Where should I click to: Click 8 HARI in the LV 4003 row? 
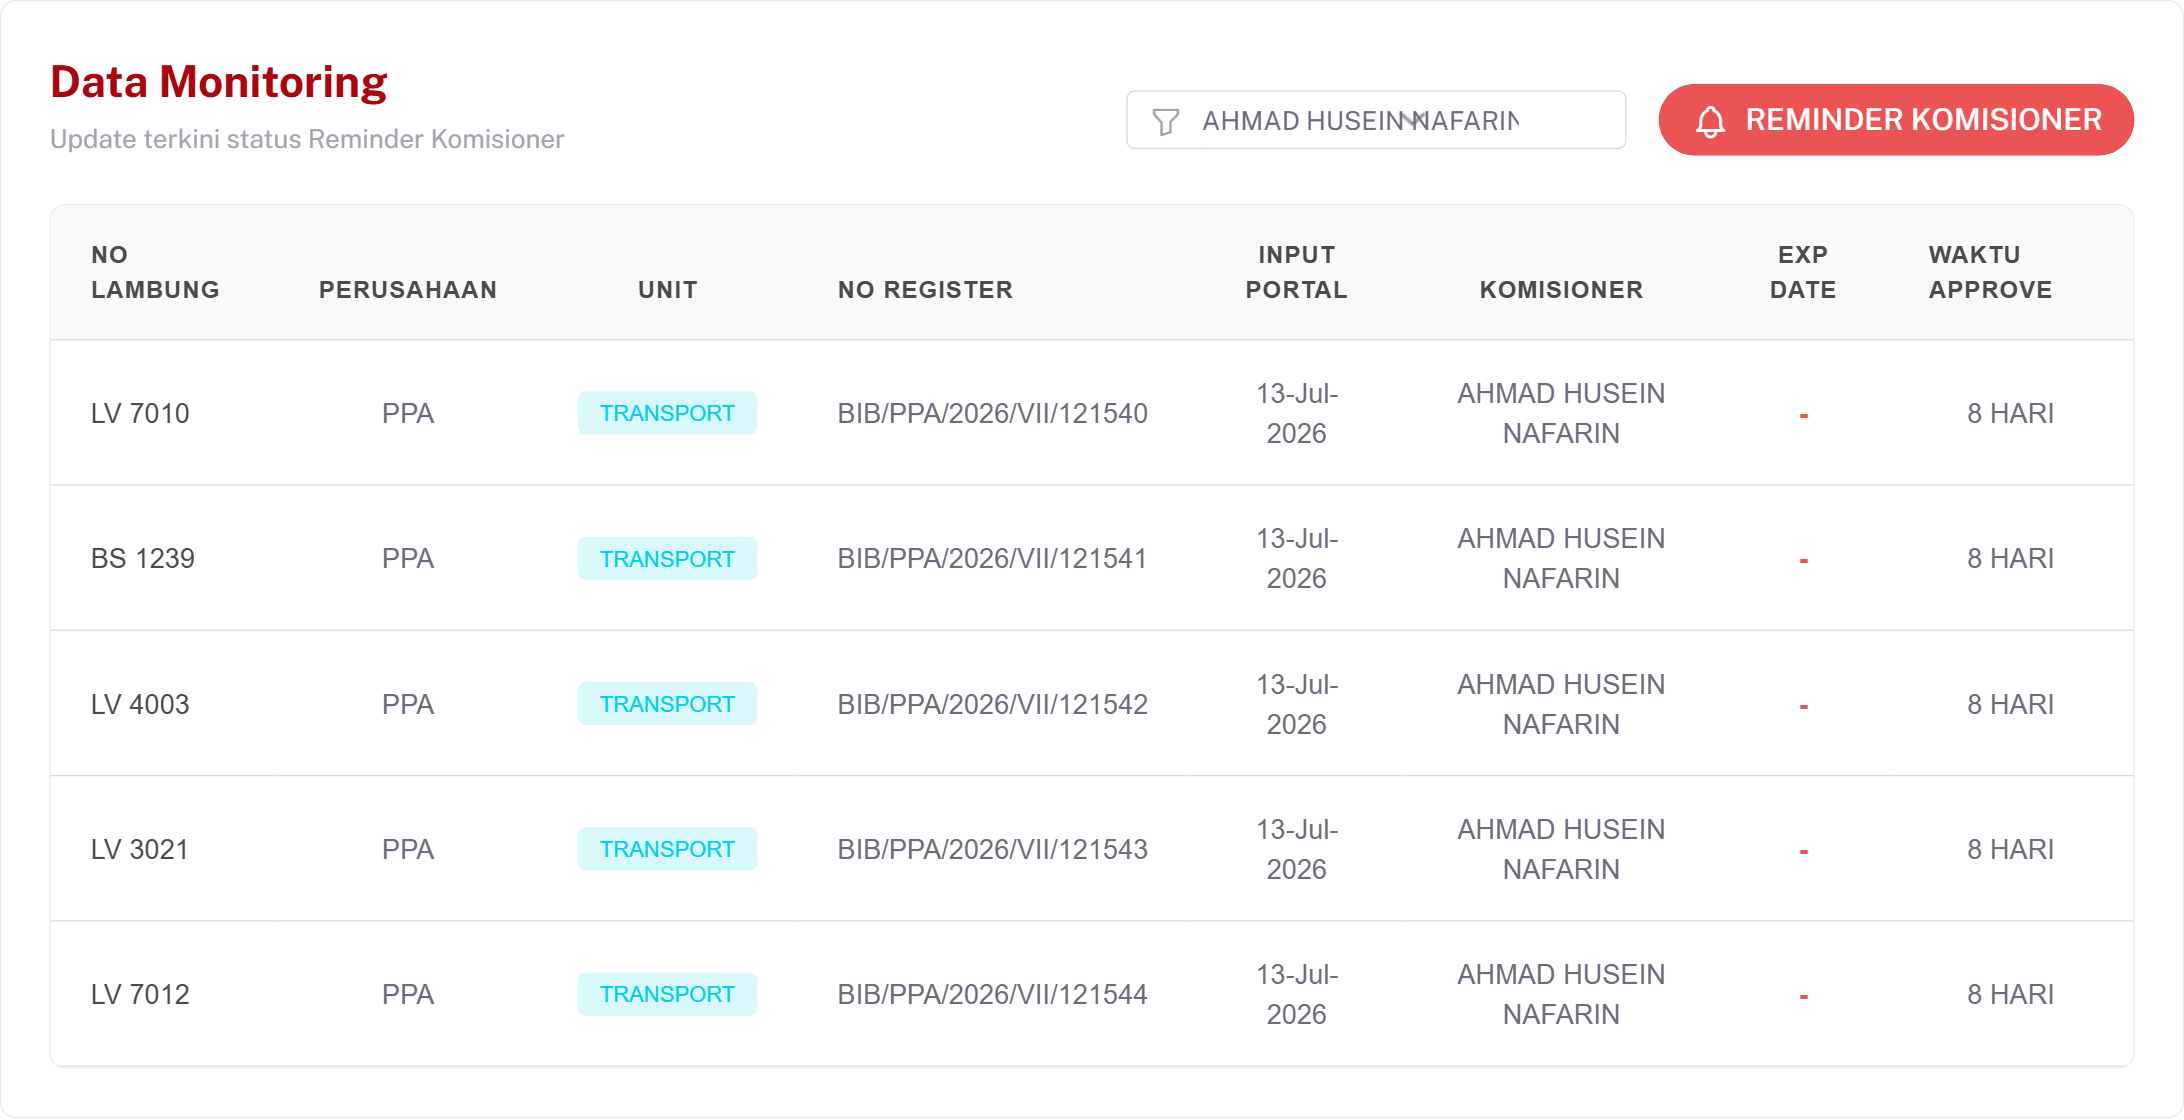(2010, 704)
